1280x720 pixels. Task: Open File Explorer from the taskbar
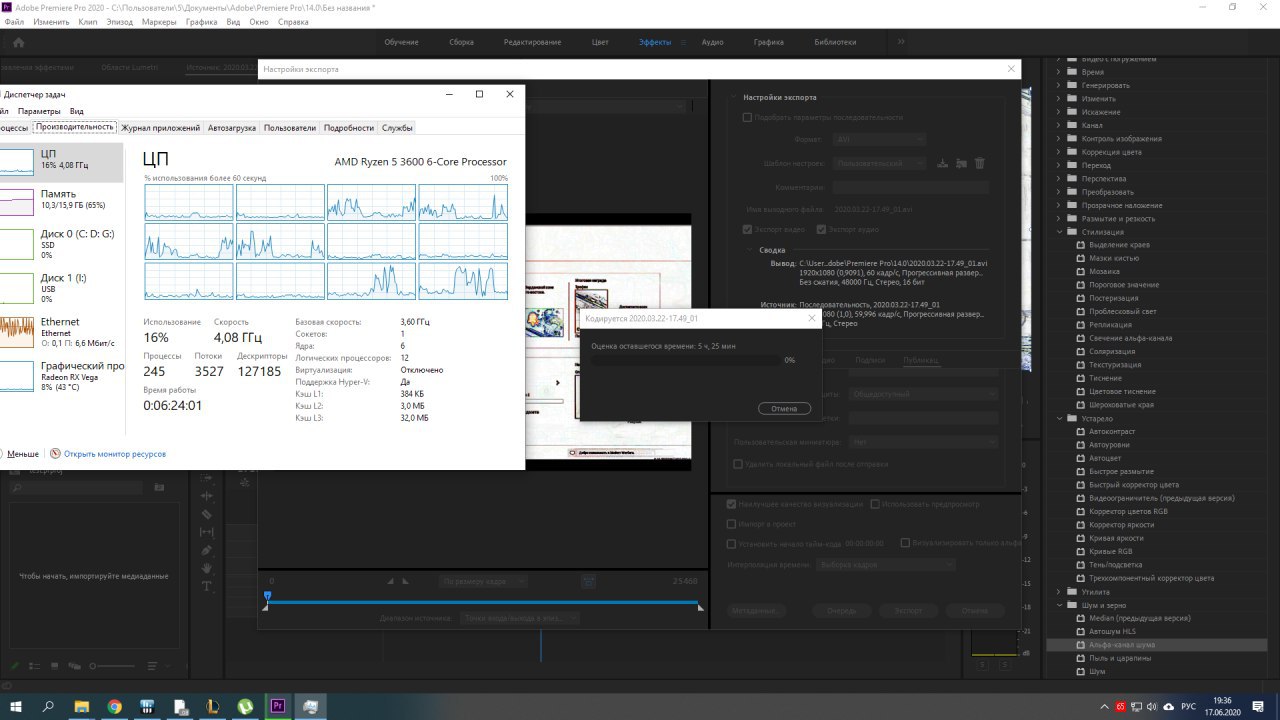tap(82, 706)
